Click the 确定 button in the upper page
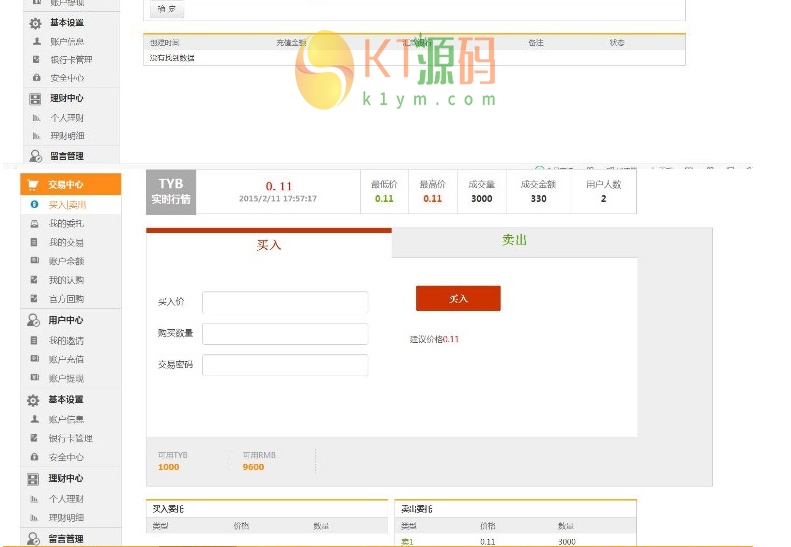 coord(167,9)
